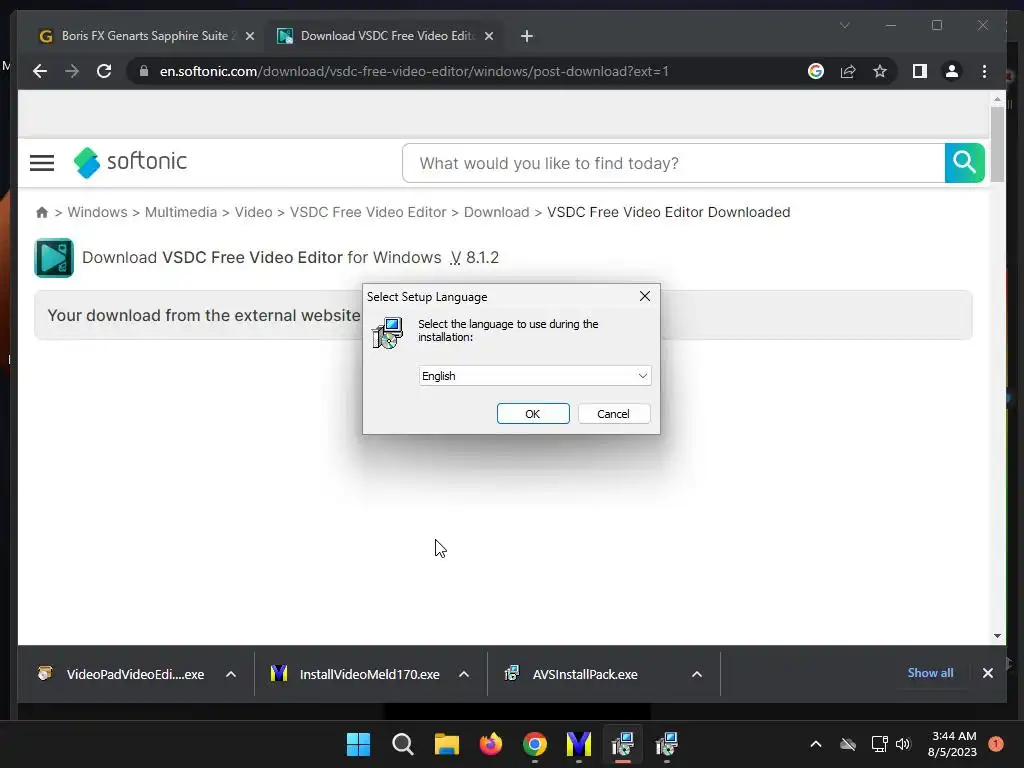Expand options for the VideoPadVideoEdi....exe download
The height and width of the screenshot is (768, 1024).
tap(231, 674)
